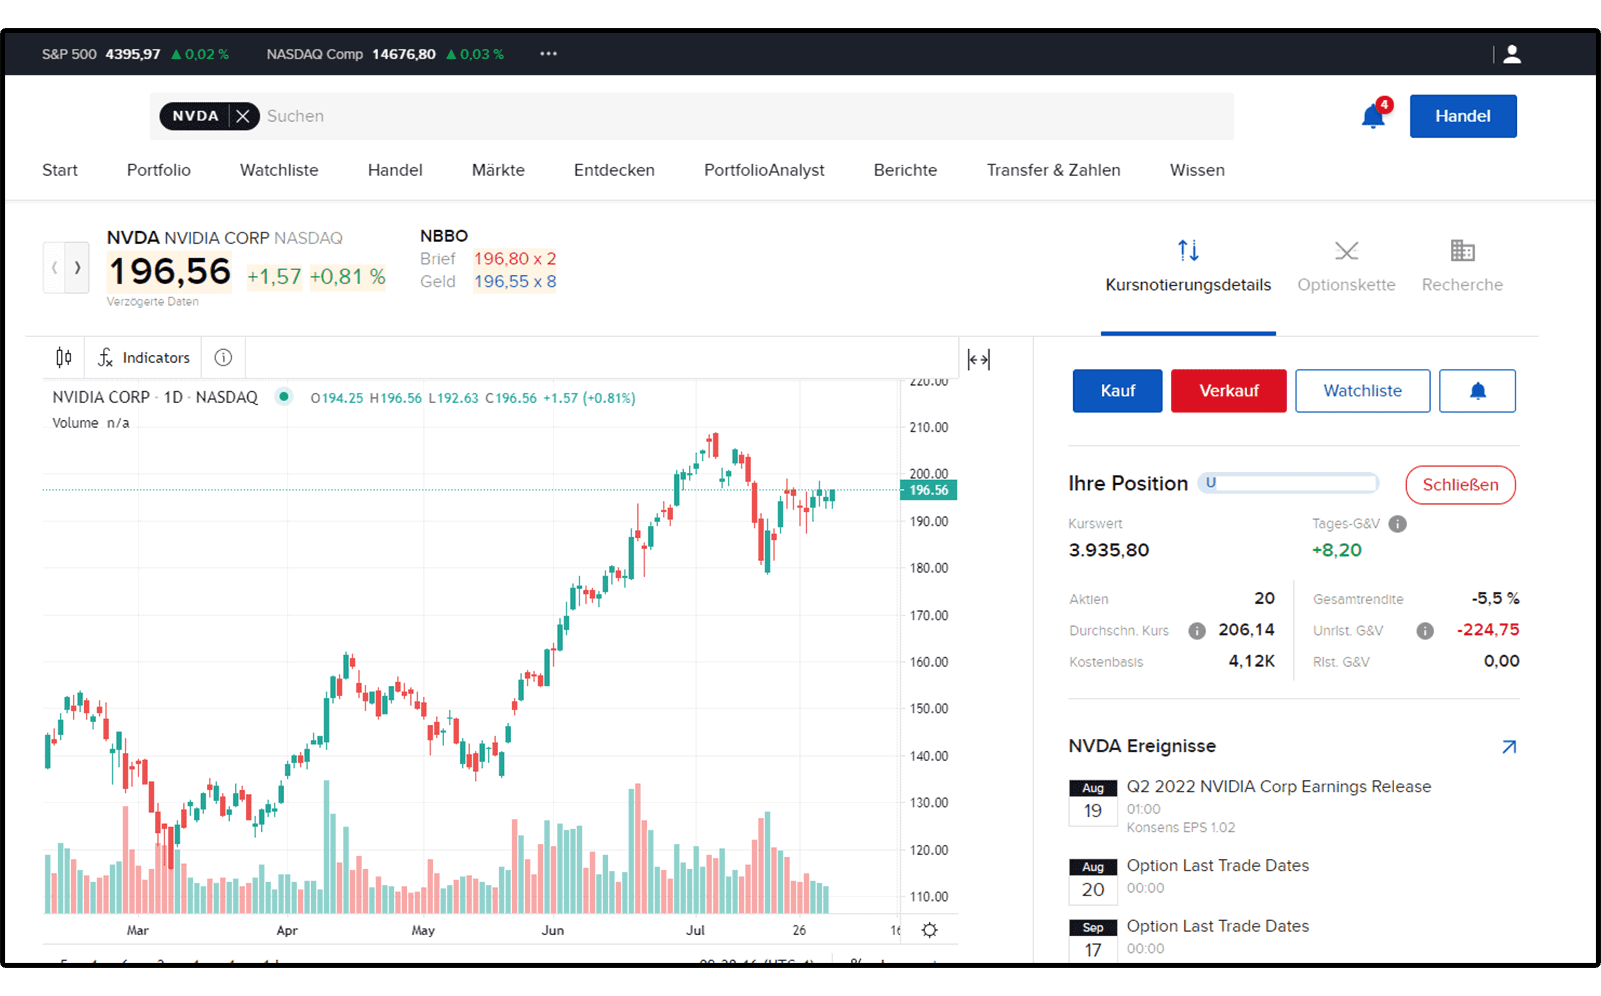The height and width of the screenshot is (996, 1601).
Task: Open the user account profile icon
Action: pos(1512,54)
